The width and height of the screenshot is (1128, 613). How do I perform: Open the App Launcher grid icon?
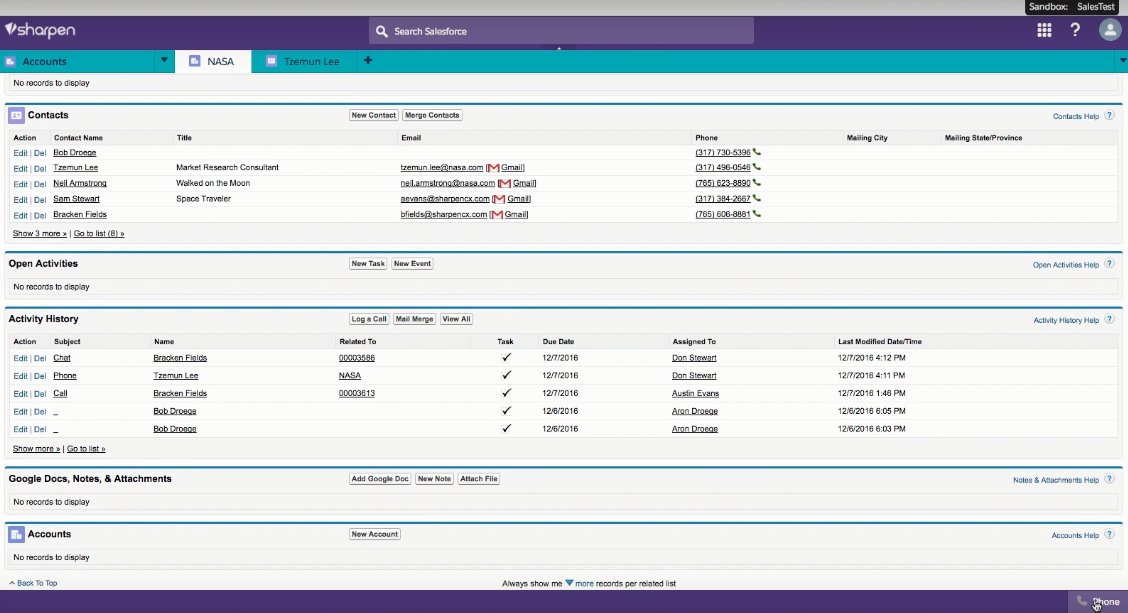[1044, 30]
